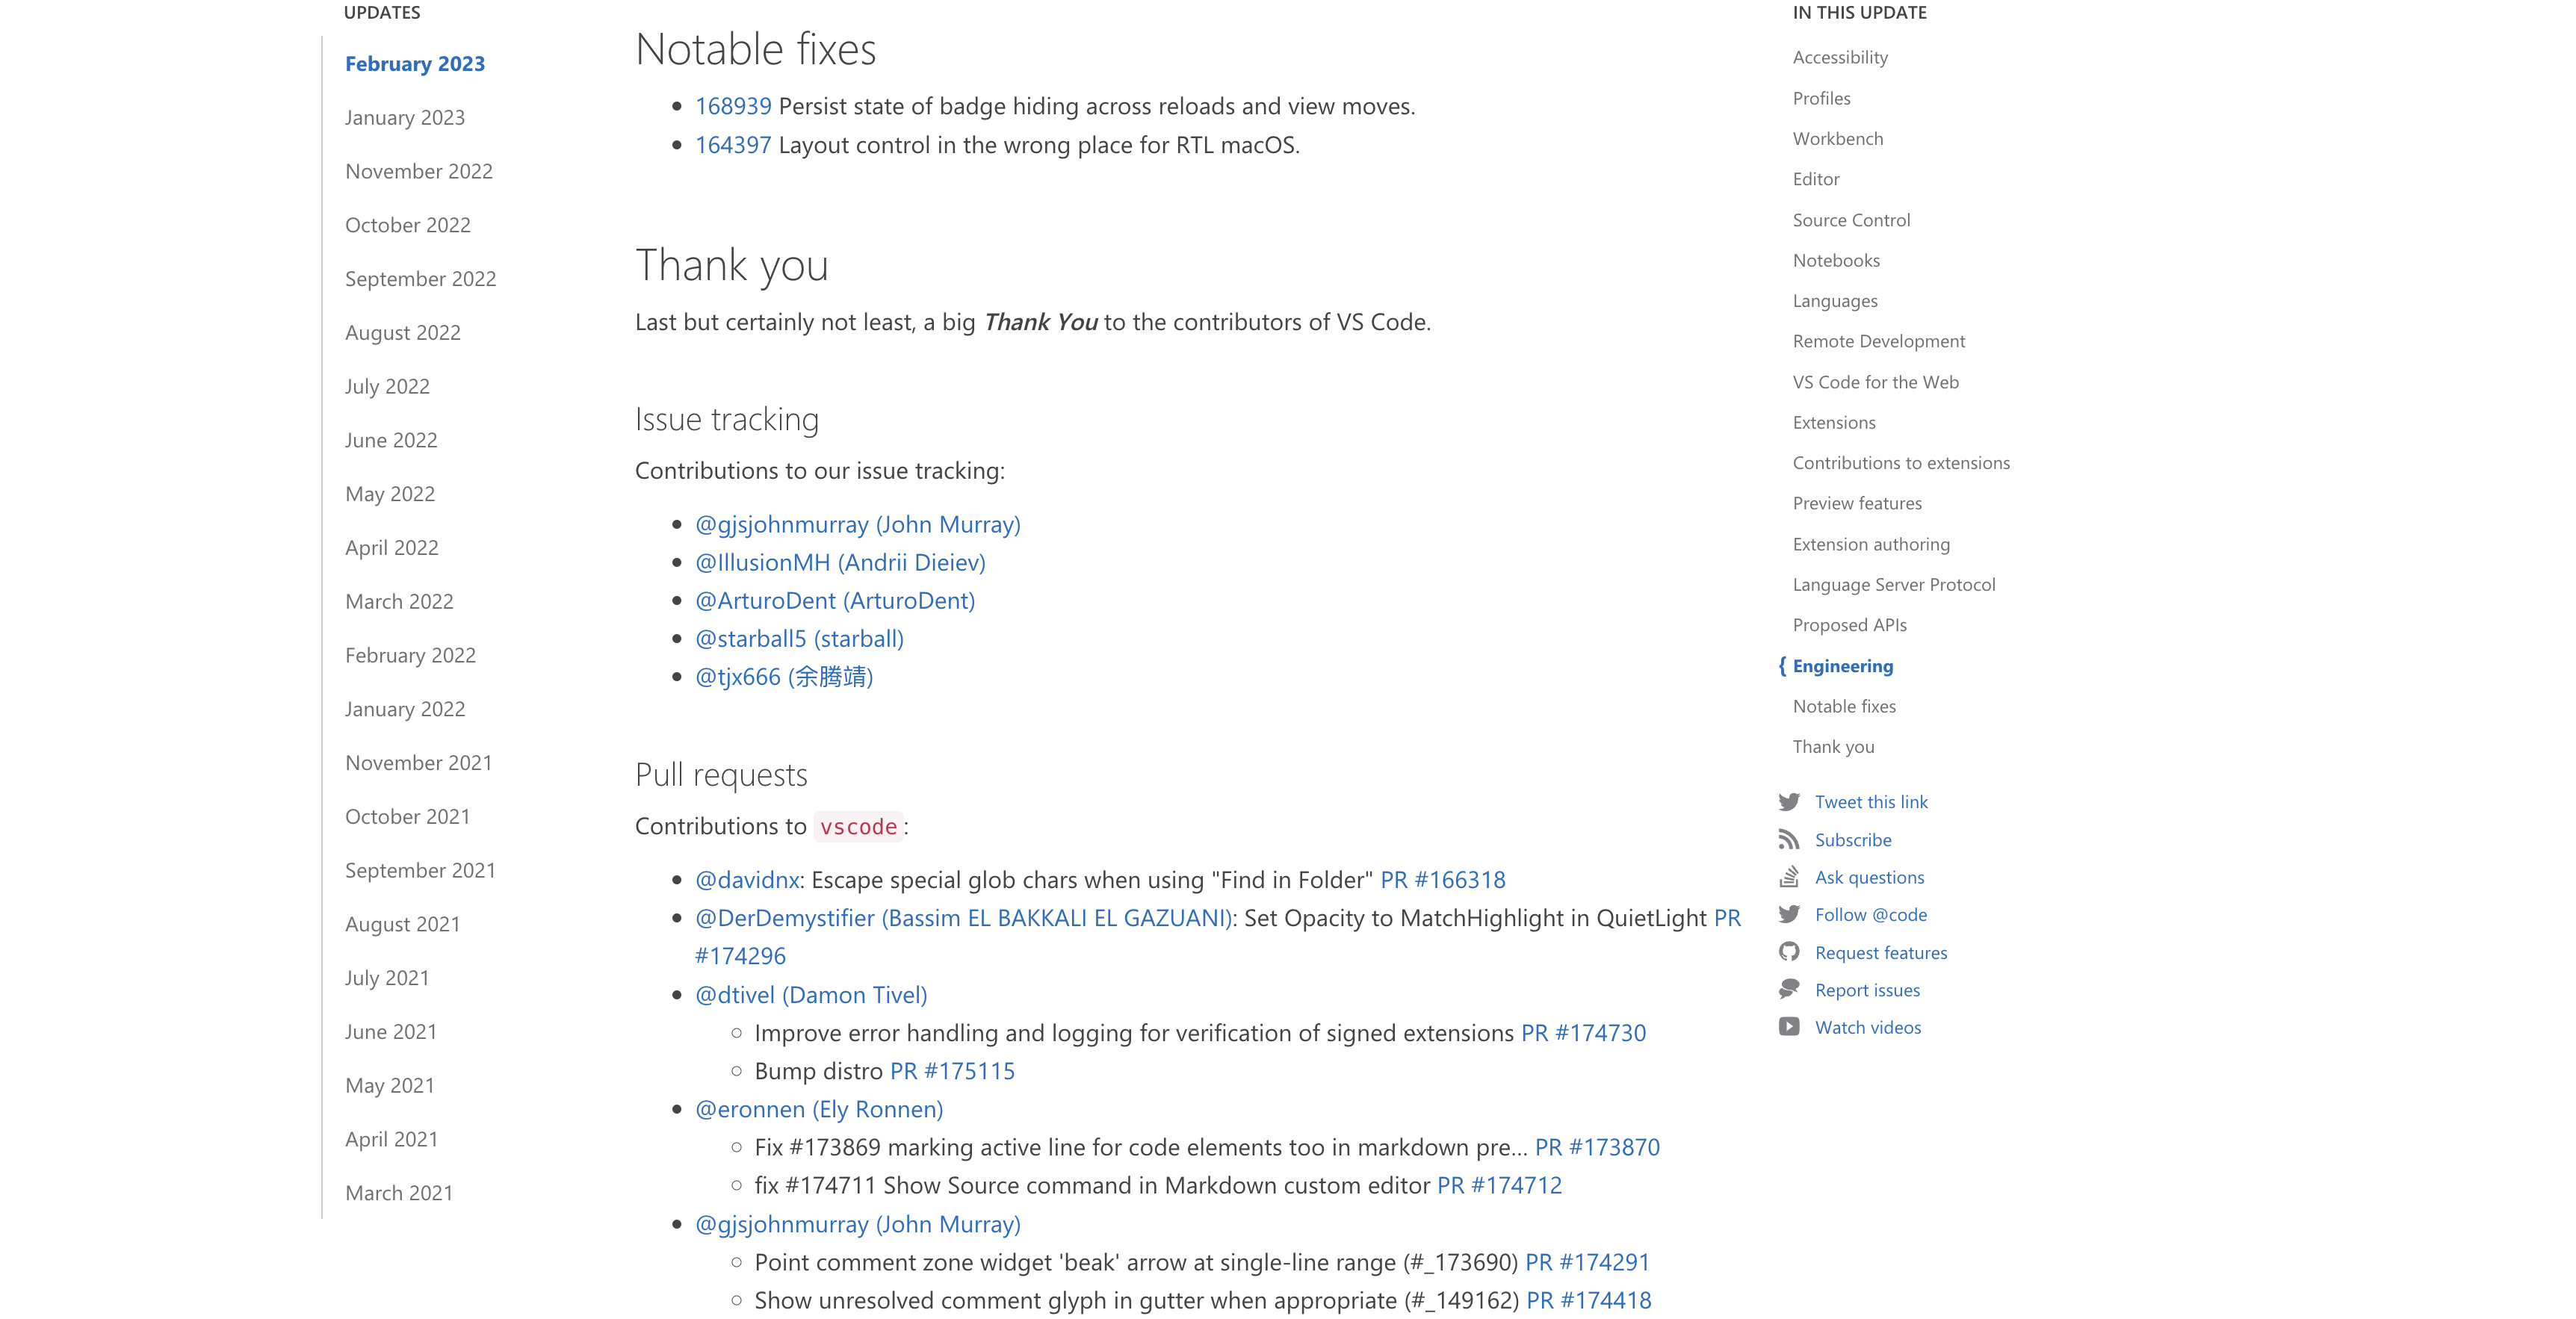2576x1319 pixels.
Task: Open the November 2022 release notes
Action: (x=418, y=171)
